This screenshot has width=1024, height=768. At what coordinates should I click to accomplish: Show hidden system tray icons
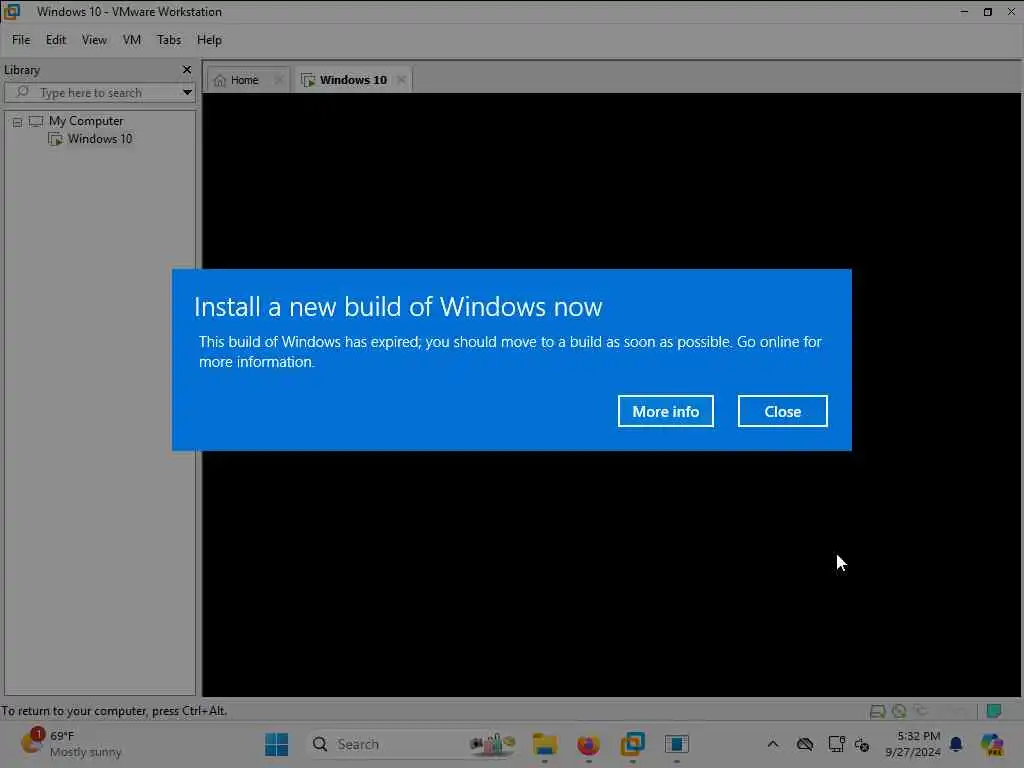click(x=773, y=744)
